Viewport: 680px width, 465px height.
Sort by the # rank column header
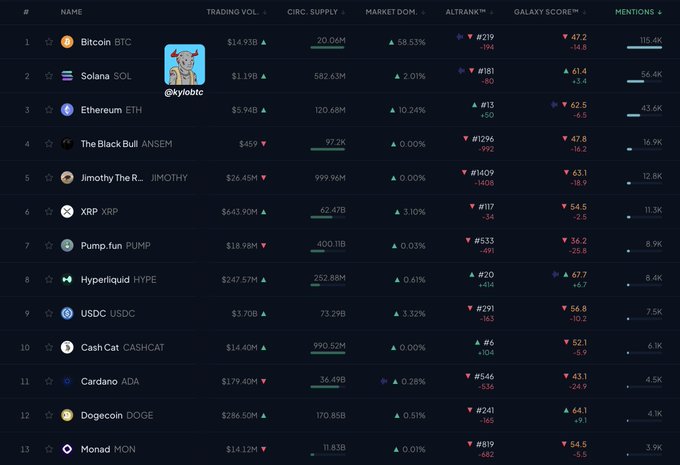click(26, 12)
